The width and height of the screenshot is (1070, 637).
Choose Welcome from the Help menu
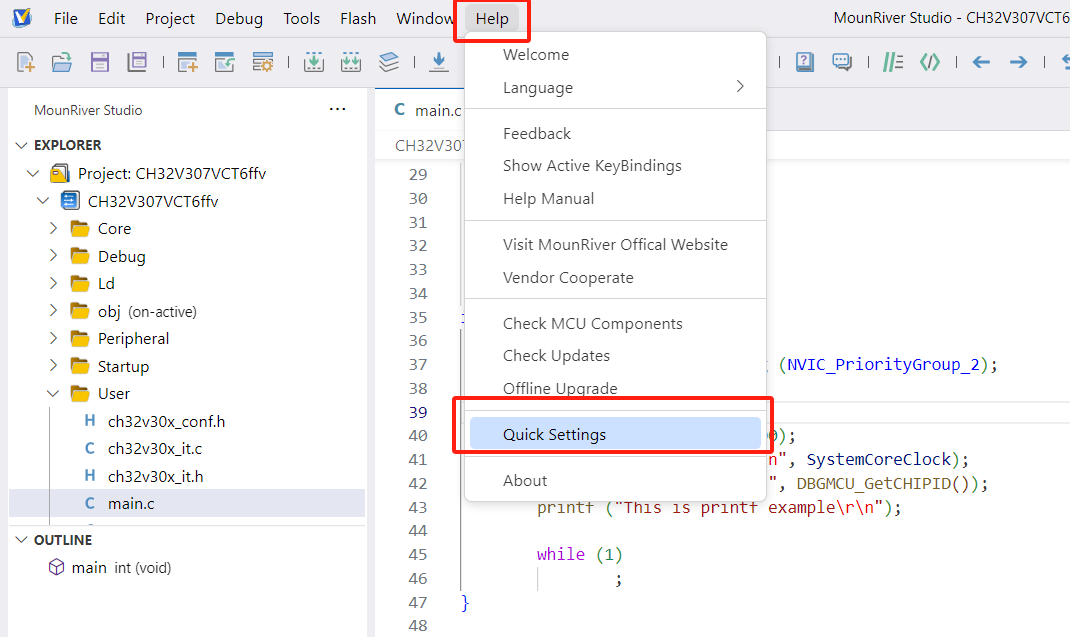(615, 55)
